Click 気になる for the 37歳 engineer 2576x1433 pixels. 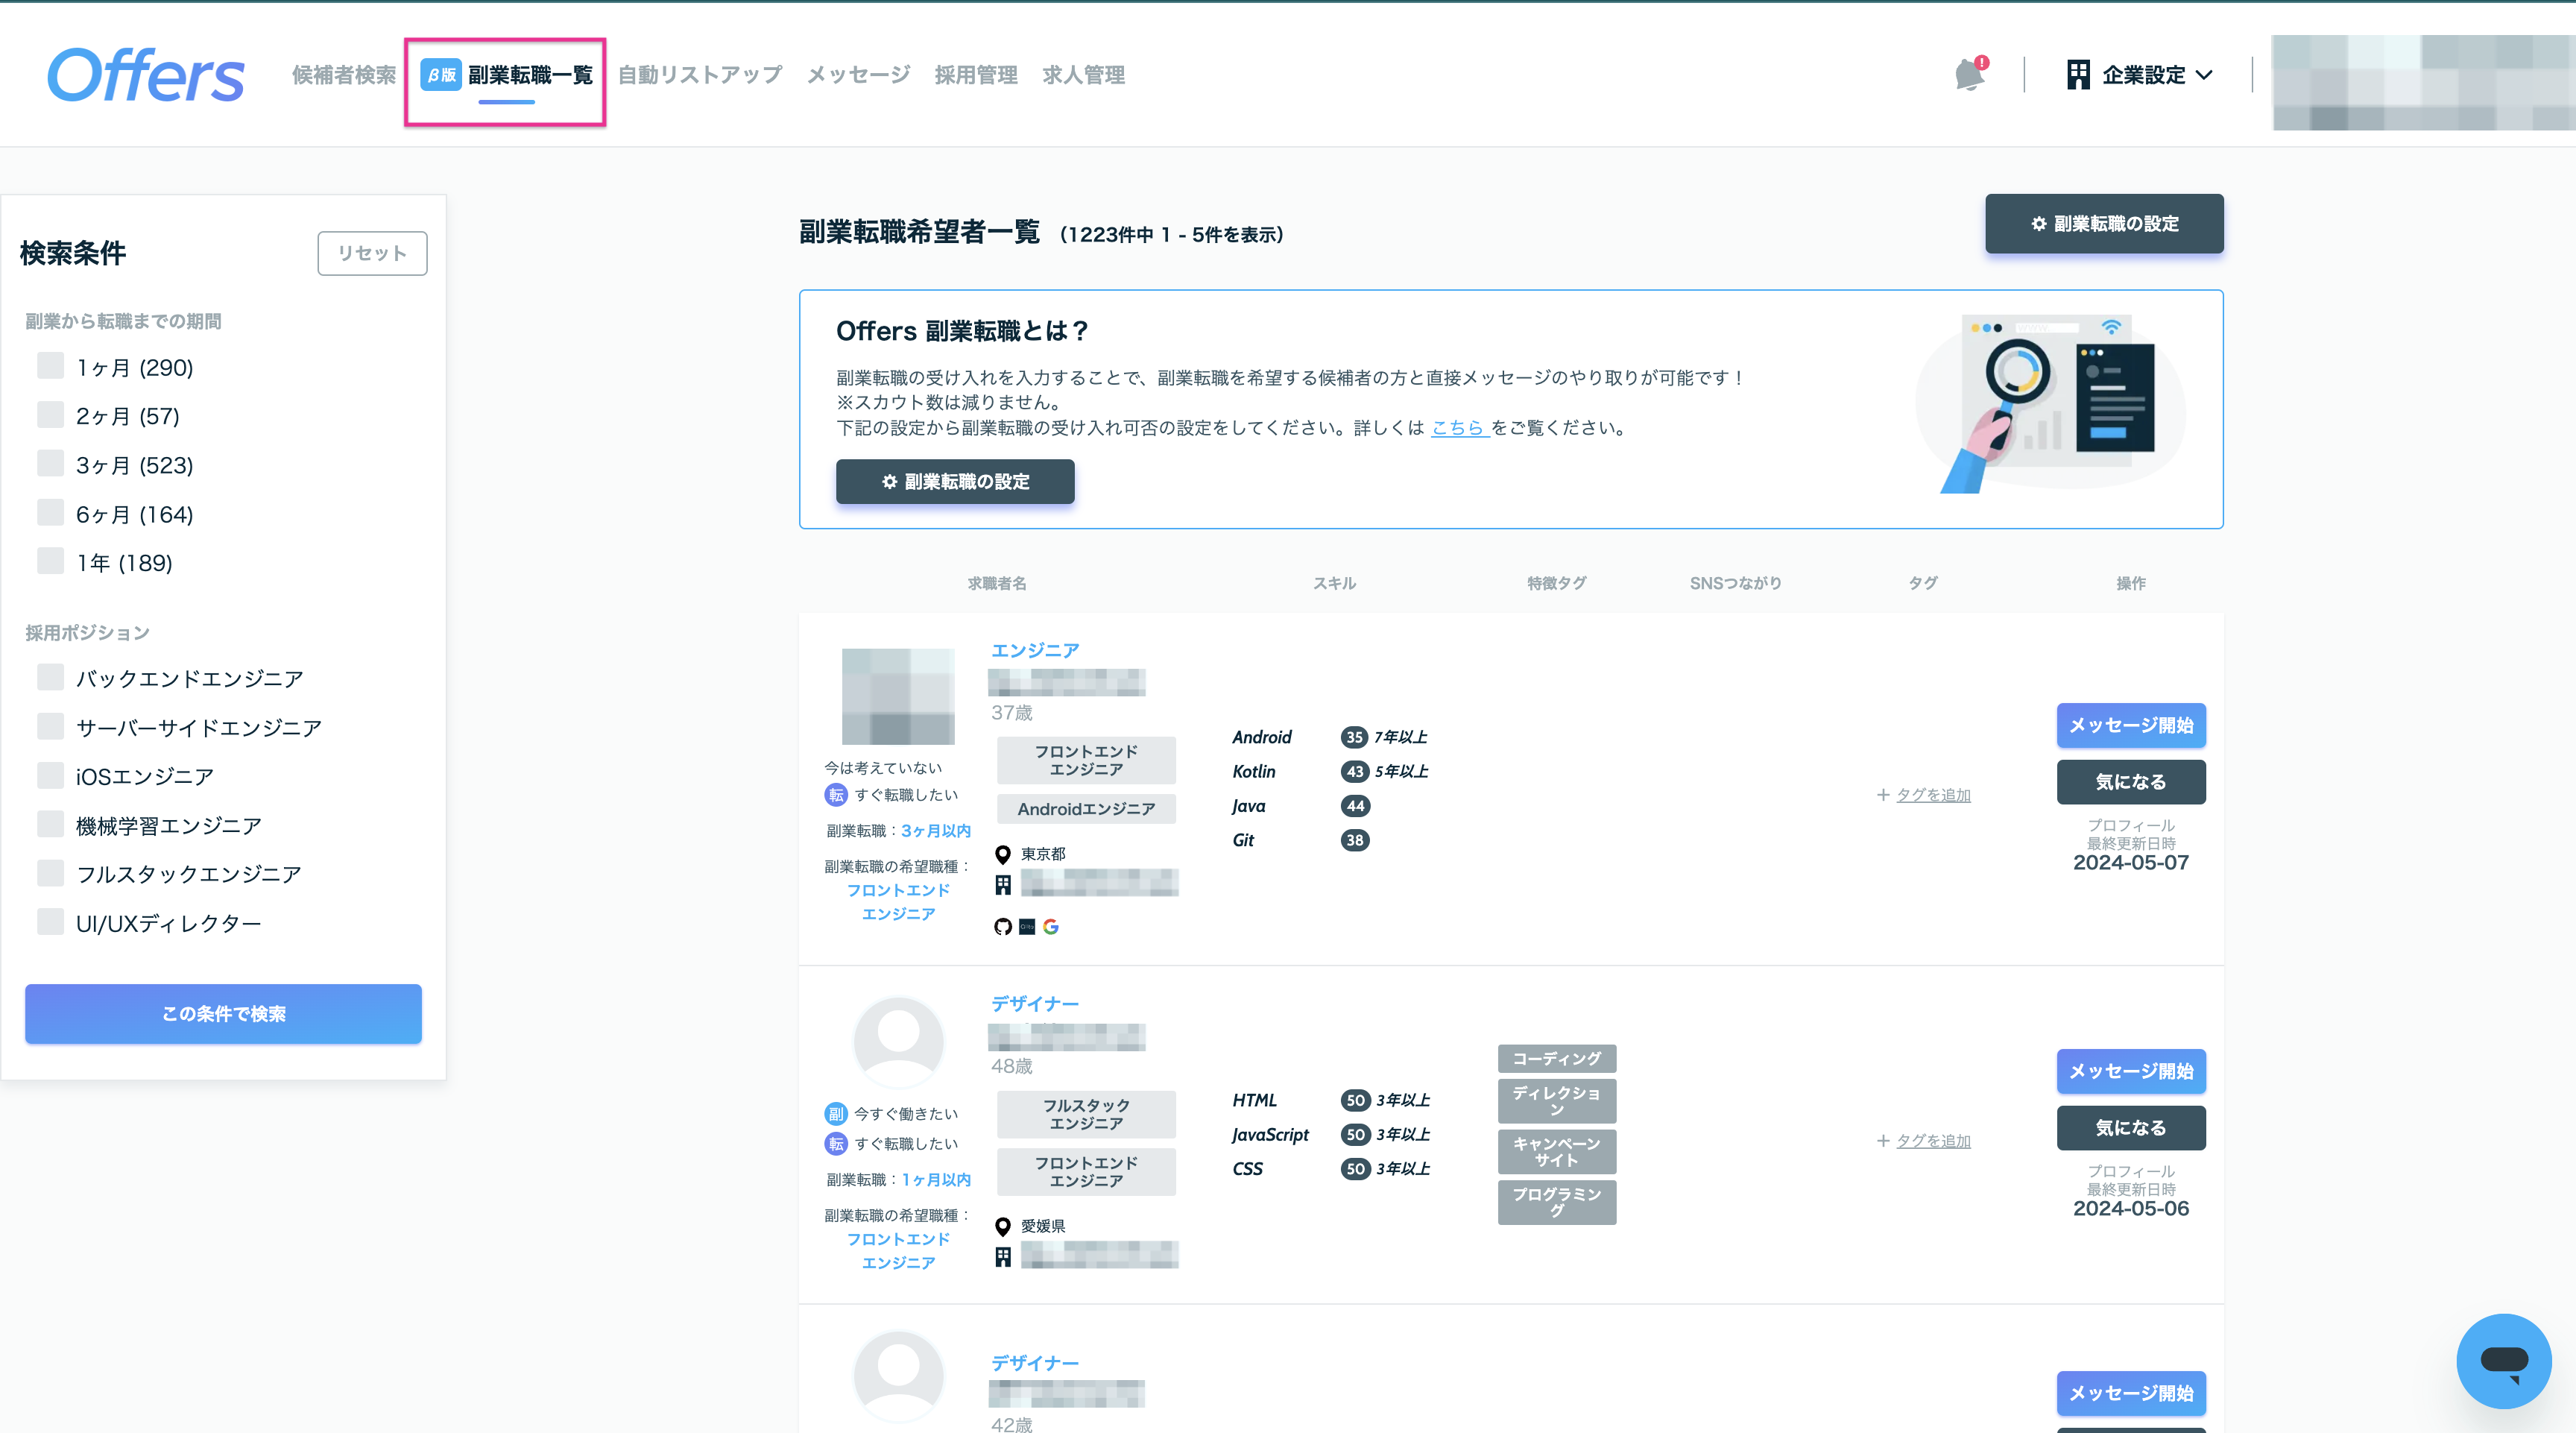pyautogui.click(x=2131, y=782)
